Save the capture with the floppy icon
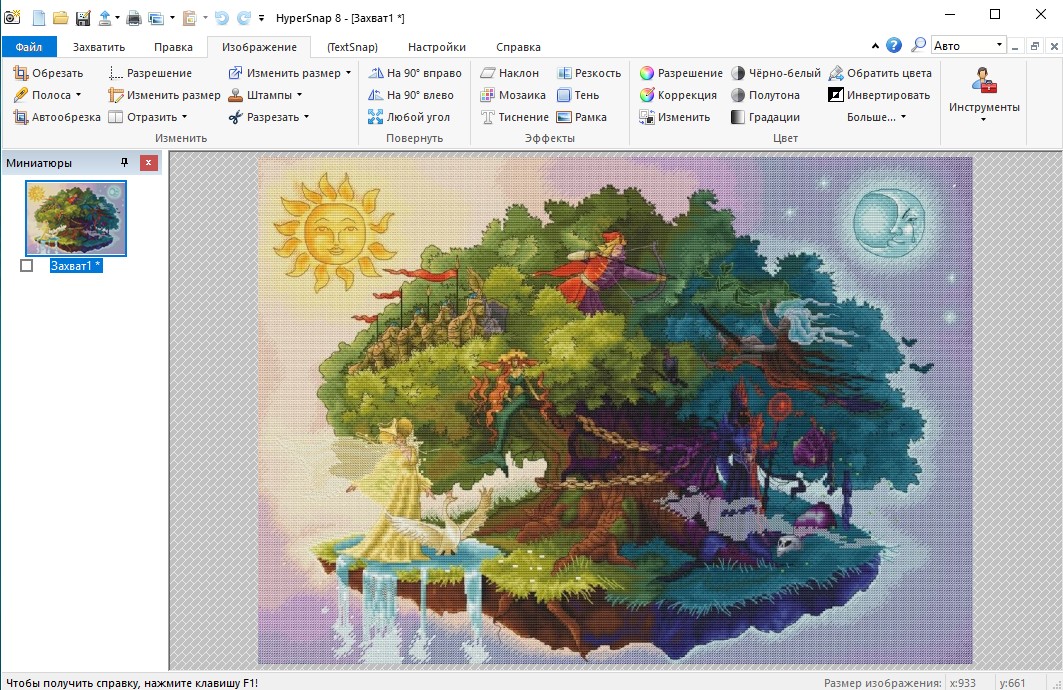Image resolution: width=1063 pixels, height=690 pixels. point(83,18)
